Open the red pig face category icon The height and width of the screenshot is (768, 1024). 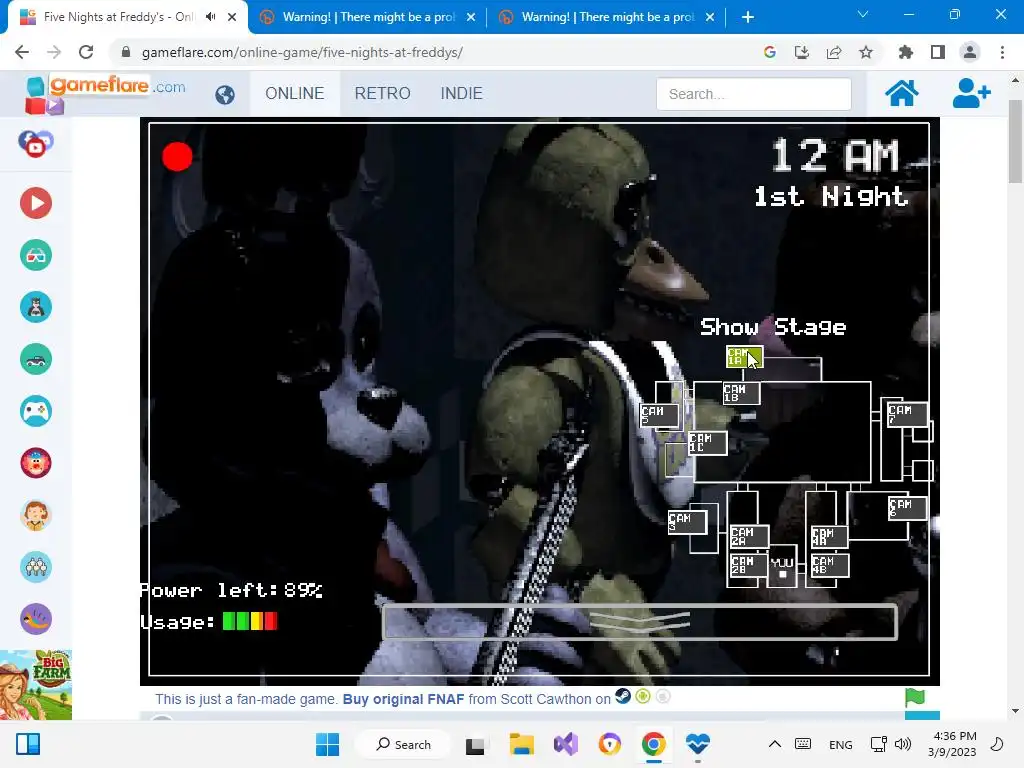point(36,463)
